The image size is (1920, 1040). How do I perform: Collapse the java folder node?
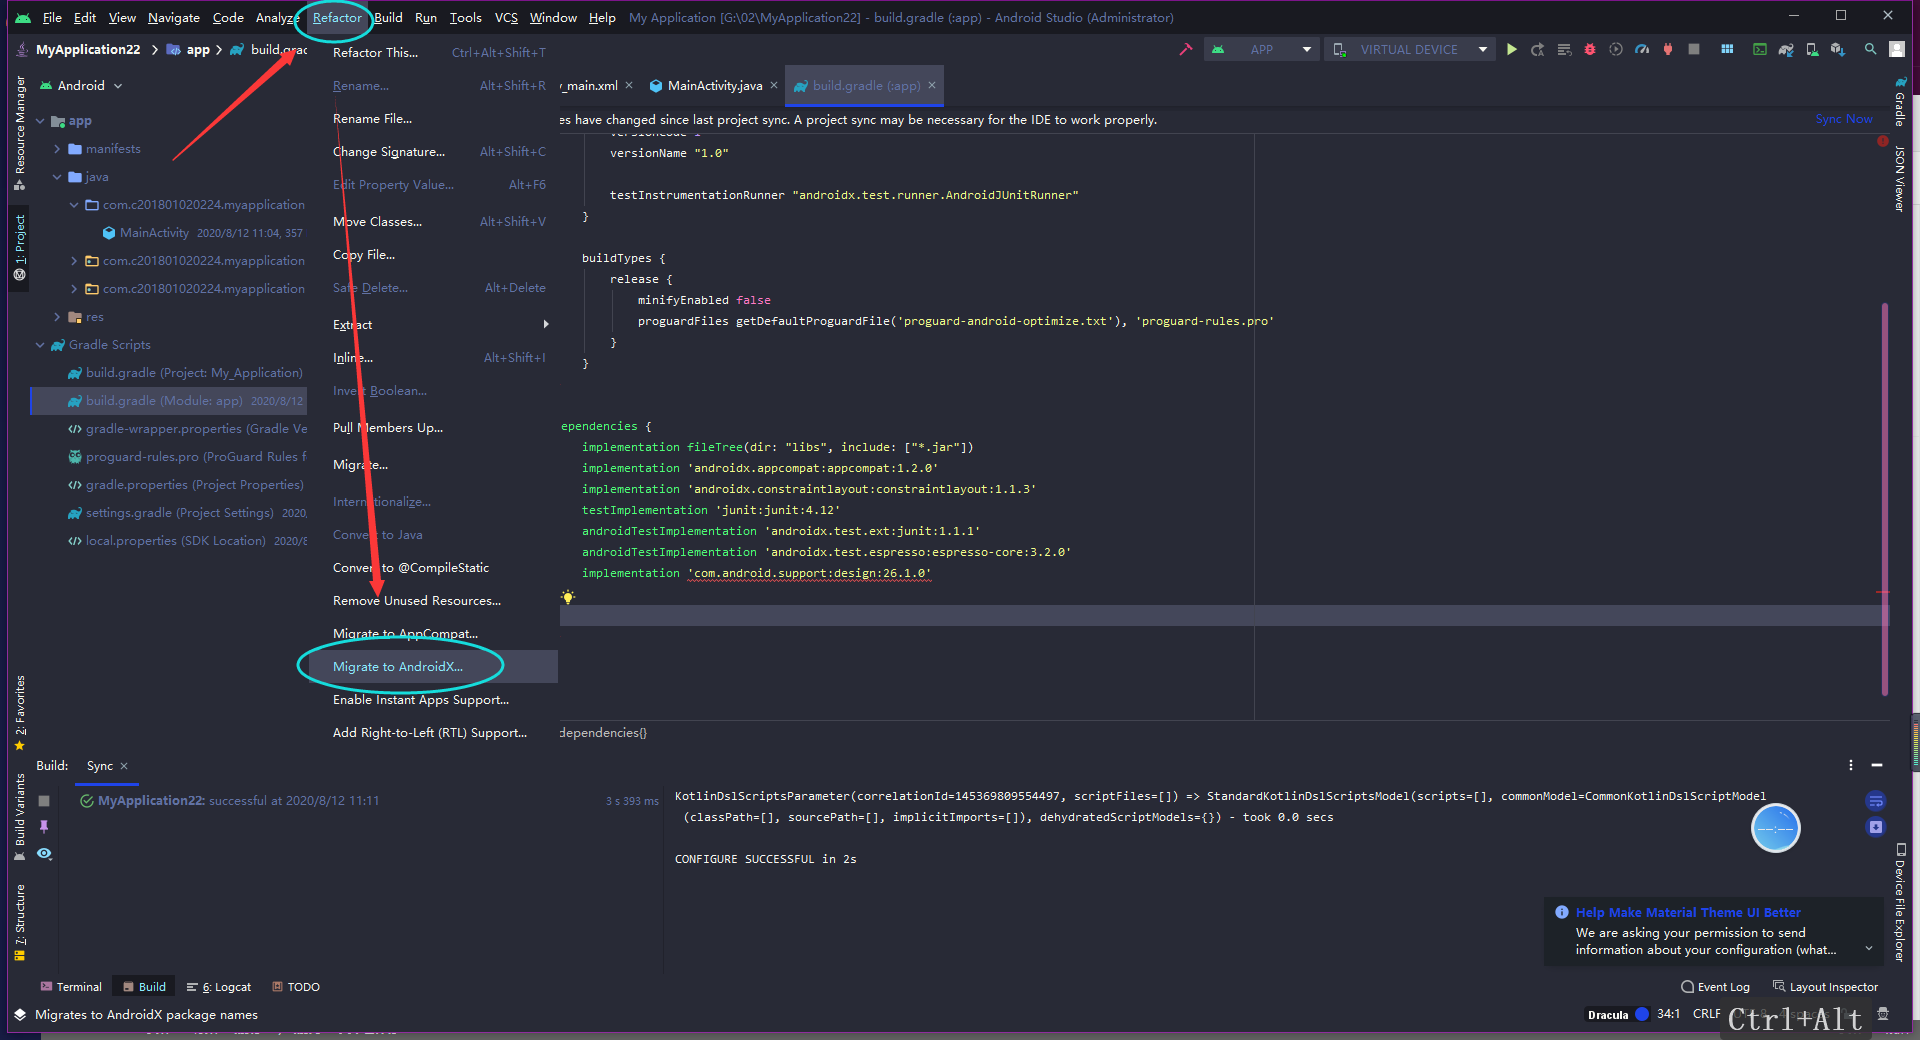[57, 177]
